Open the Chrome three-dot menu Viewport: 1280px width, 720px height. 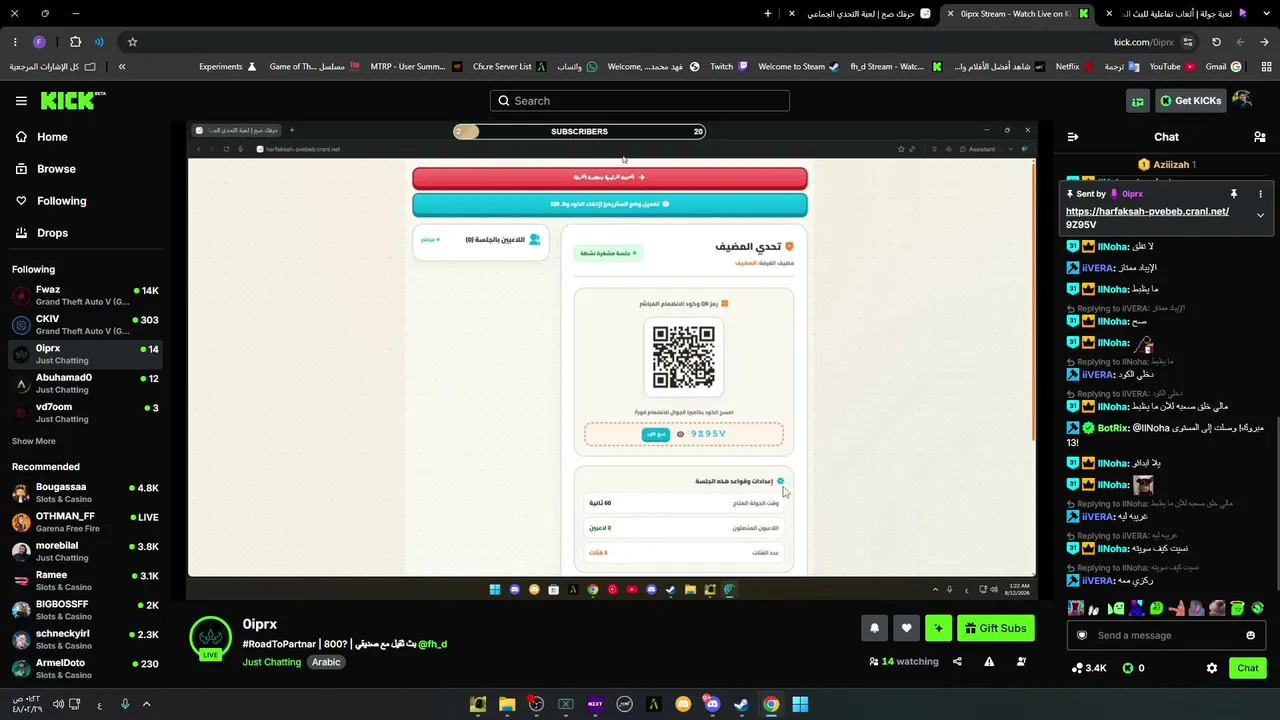[x=15, y=42]
